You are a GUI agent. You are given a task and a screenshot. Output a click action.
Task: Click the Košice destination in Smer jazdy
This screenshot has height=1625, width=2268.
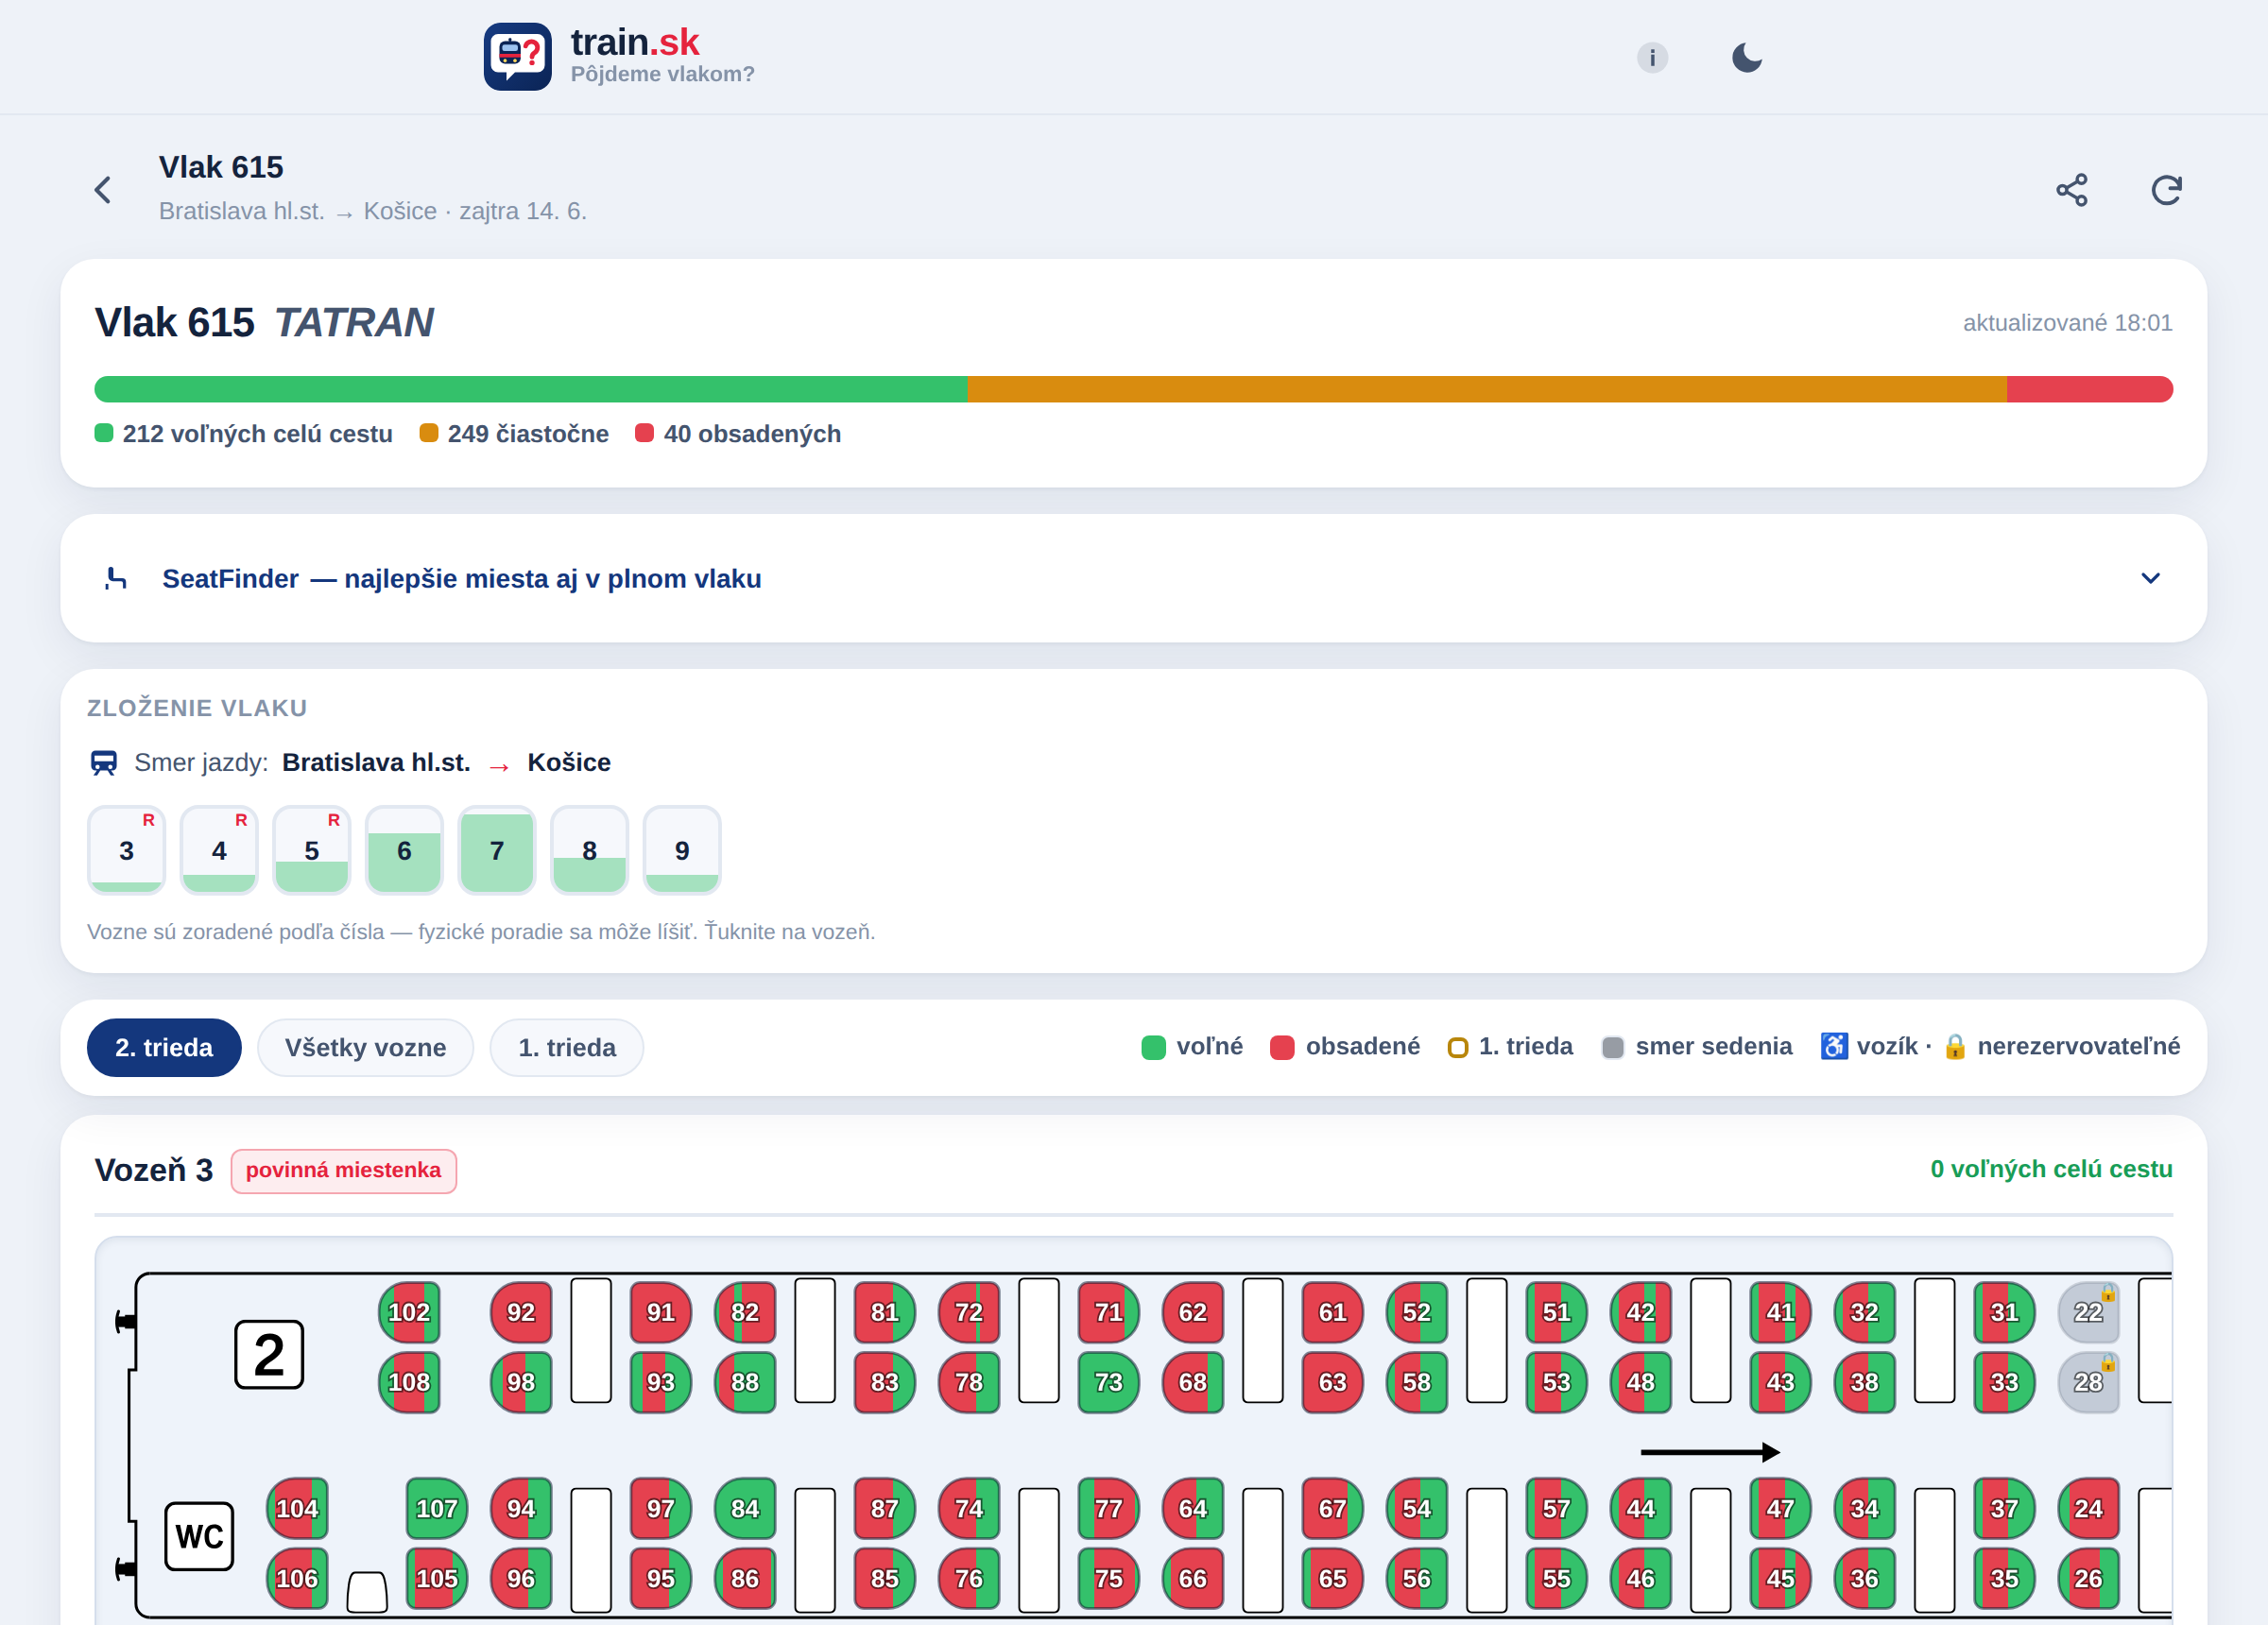[x=569, y=763]
